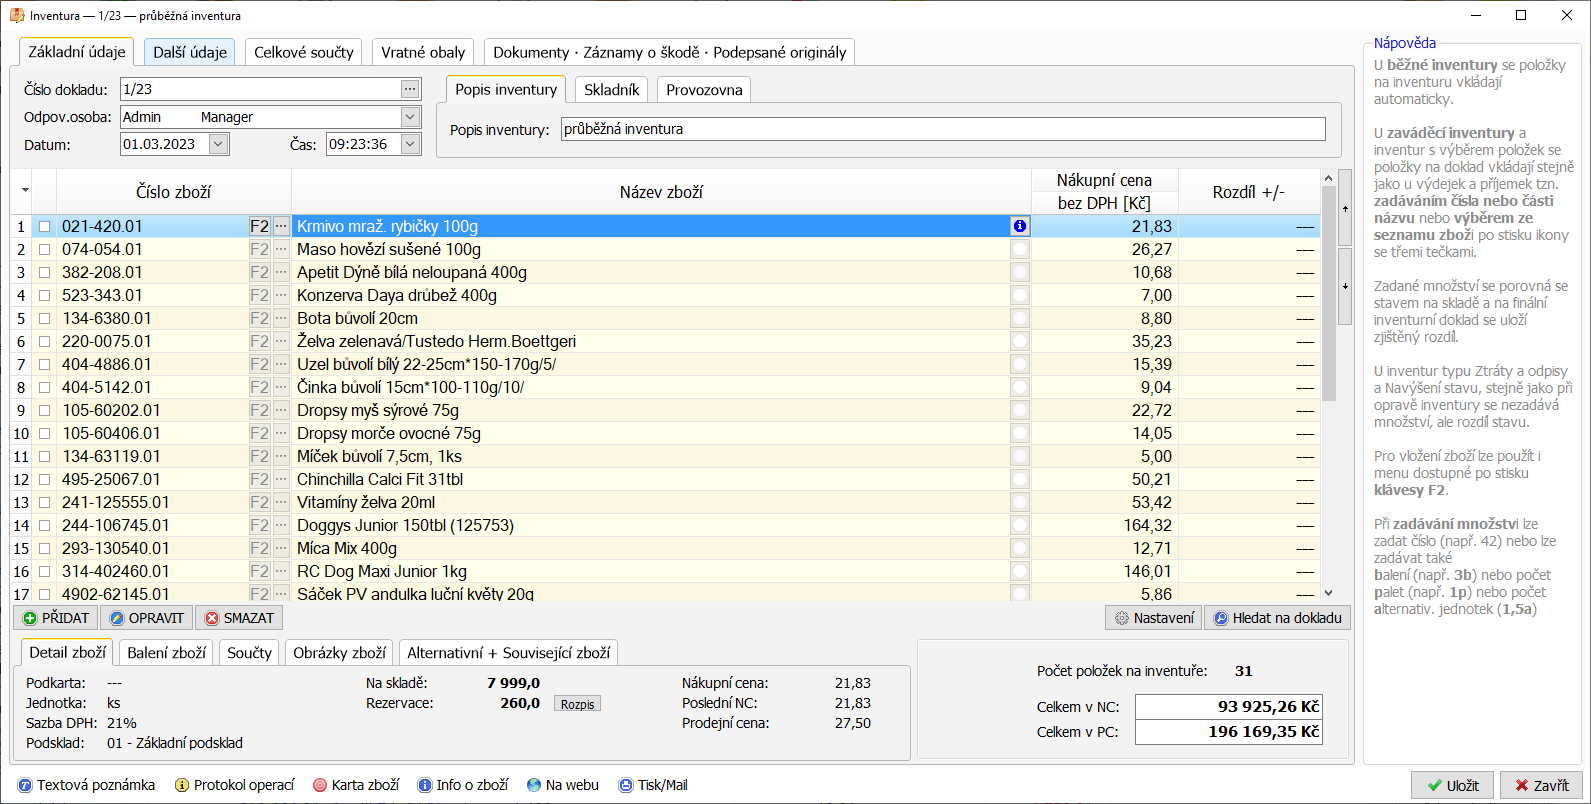Click the scrollbar down arrow of the item list
Screen dimensions: 1591x804
click(x=1328, y=593)
